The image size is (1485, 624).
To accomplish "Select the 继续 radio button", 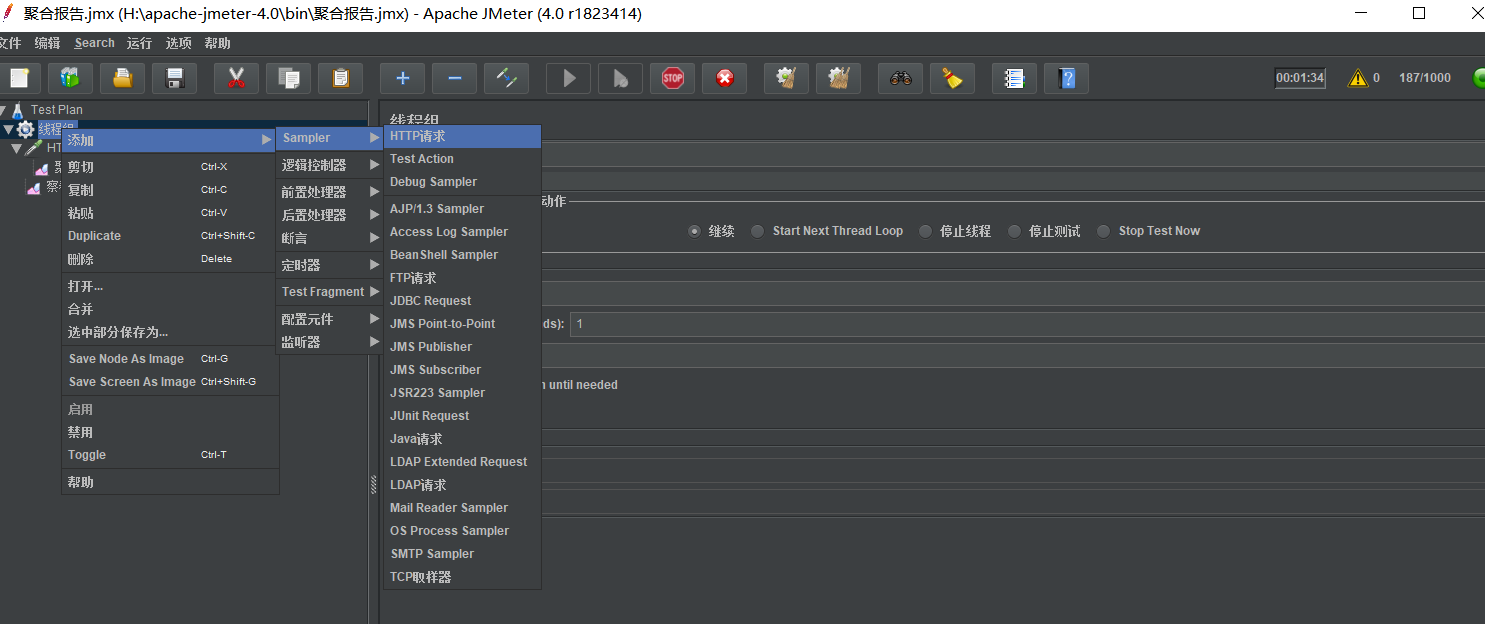I will point(695,231).
